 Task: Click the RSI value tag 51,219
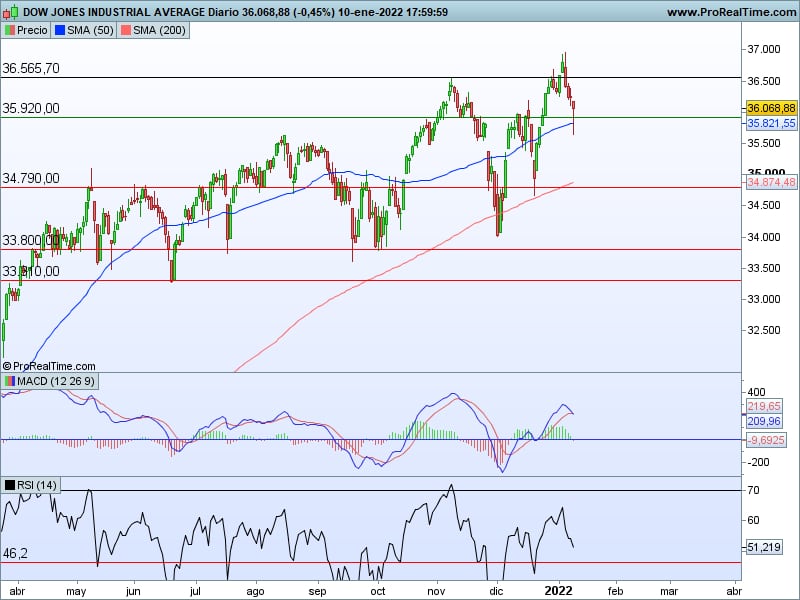point(764,547)
